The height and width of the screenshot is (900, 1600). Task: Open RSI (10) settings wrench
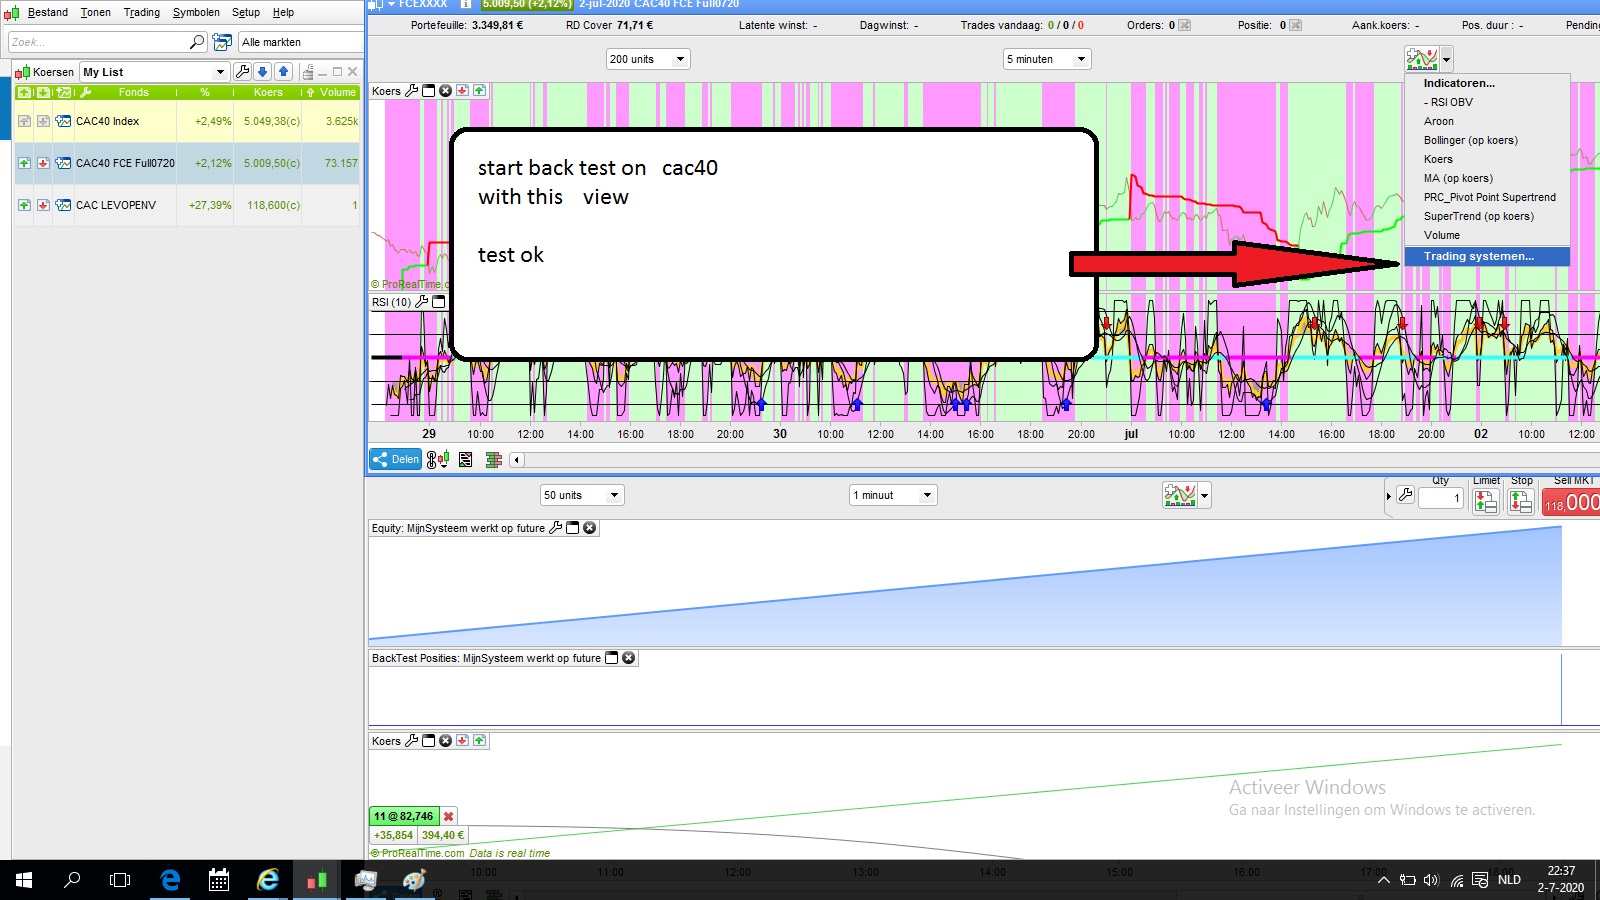click(x=421, y=302)
